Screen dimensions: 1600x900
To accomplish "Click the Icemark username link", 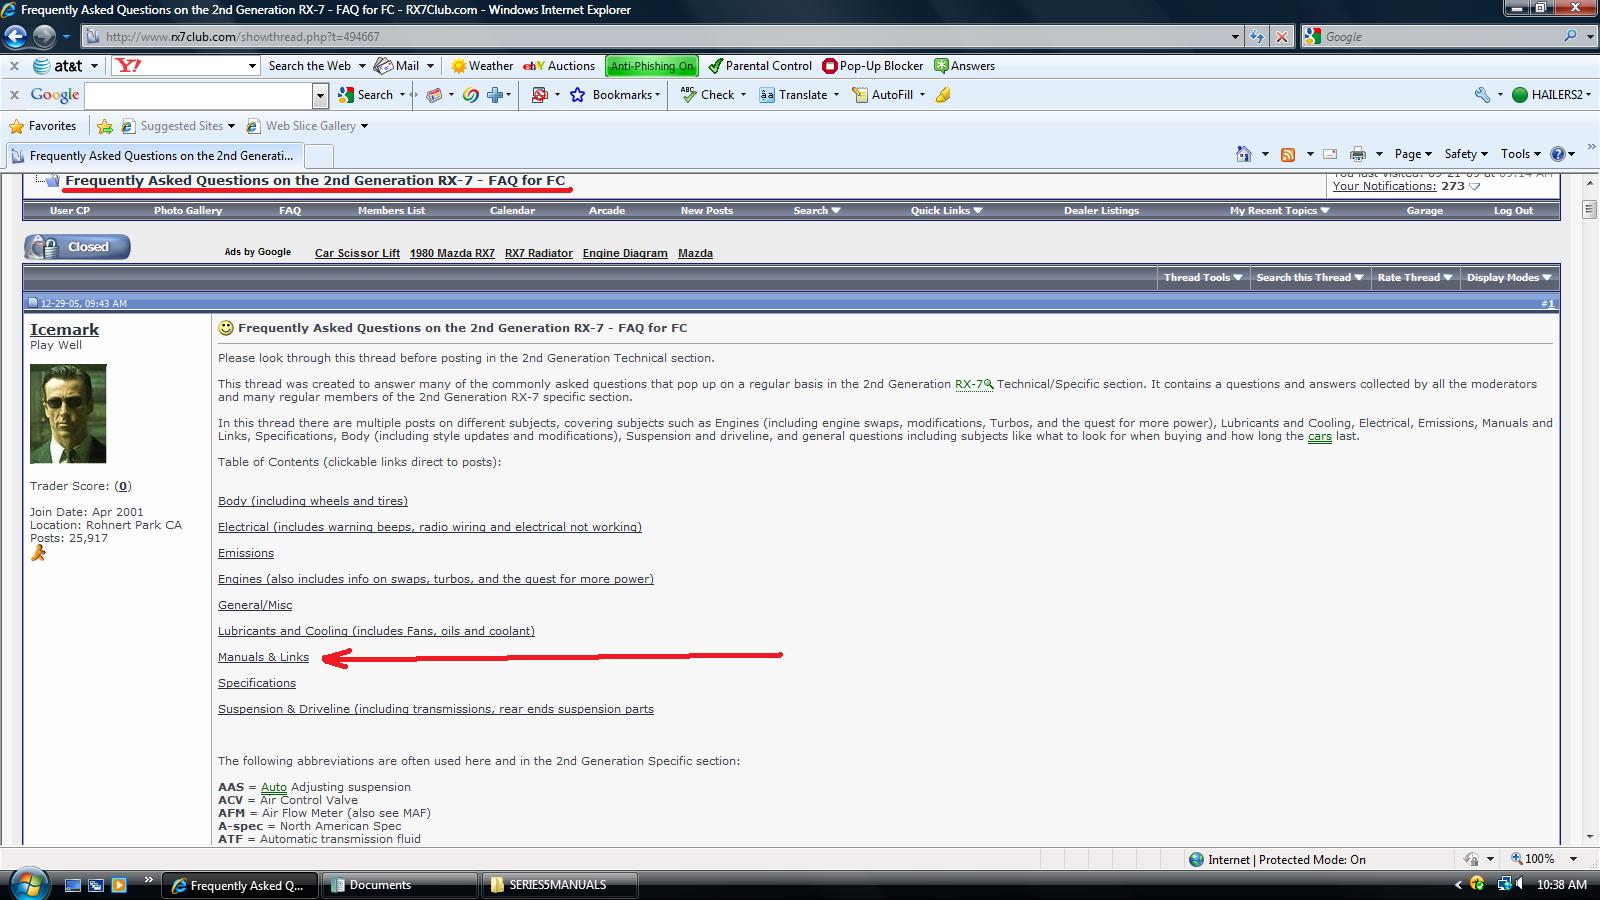I will 64,330.
